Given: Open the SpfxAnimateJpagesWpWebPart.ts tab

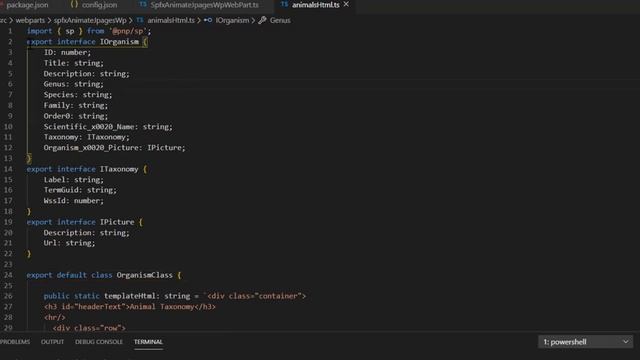Looking at the screenshot, I should (x=204, y=5).
